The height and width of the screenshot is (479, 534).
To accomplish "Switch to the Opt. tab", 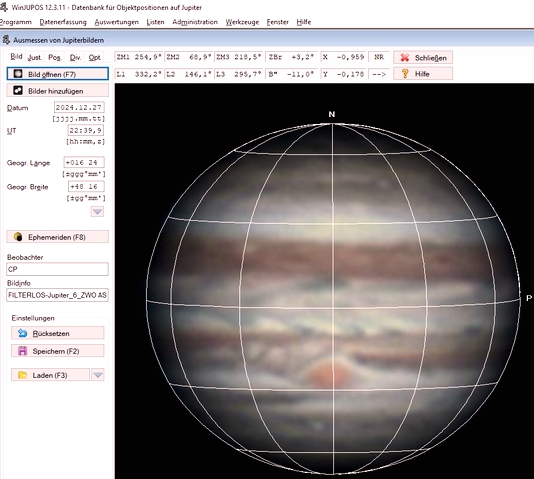I will [94, 57].
